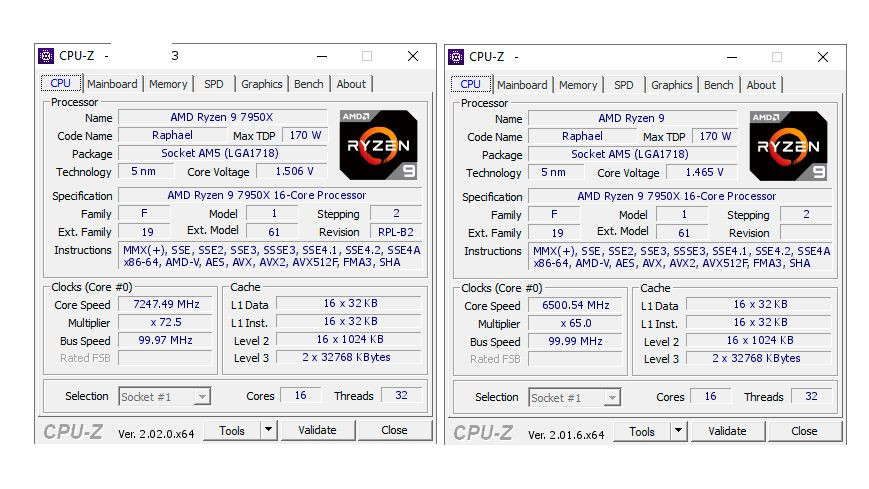Show the About tab in the right window
The image size is (869, 489).
[761, 85]
